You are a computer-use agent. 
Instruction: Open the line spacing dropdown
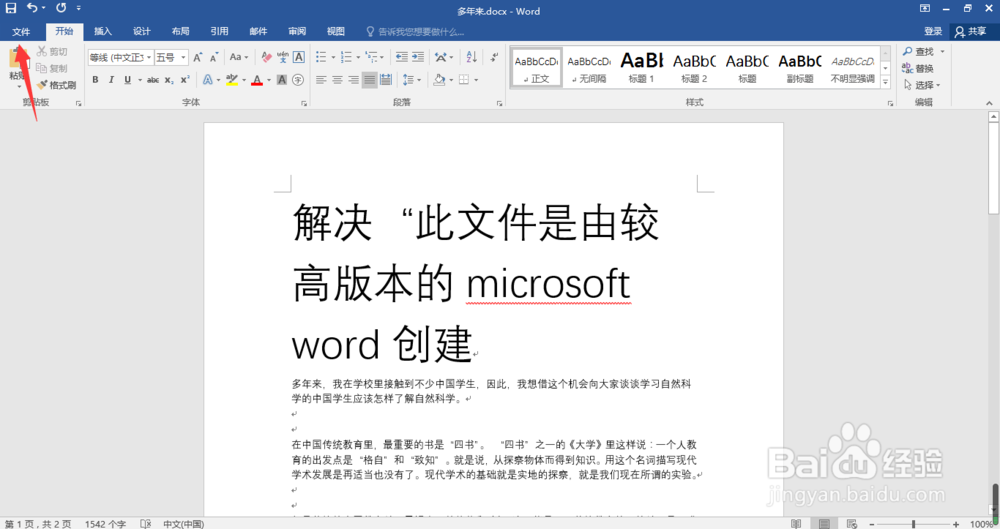coord(411,80)
